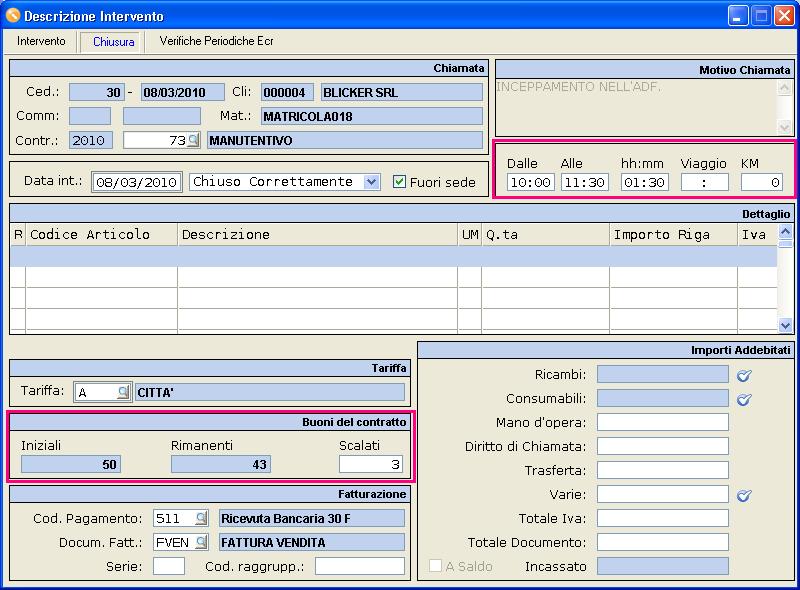
Task: Open contract number lookup magnifier icon
Action: (193, 140)
